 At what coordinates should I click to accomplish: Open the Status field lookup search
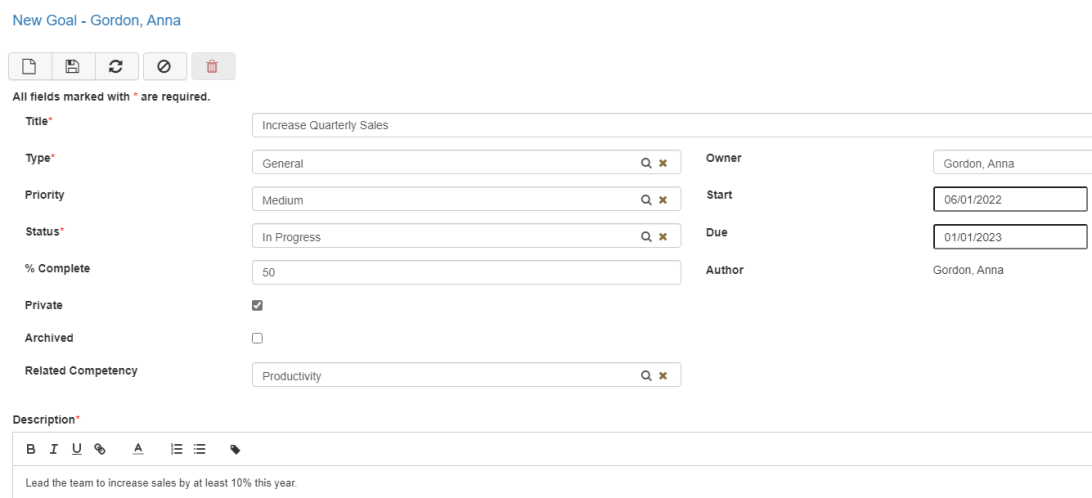646,237
